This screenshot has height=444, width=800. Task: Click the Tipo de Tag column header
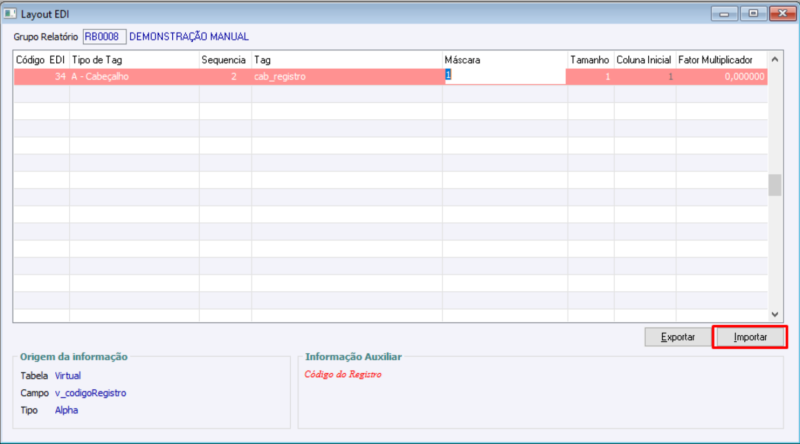click(134, 60)
